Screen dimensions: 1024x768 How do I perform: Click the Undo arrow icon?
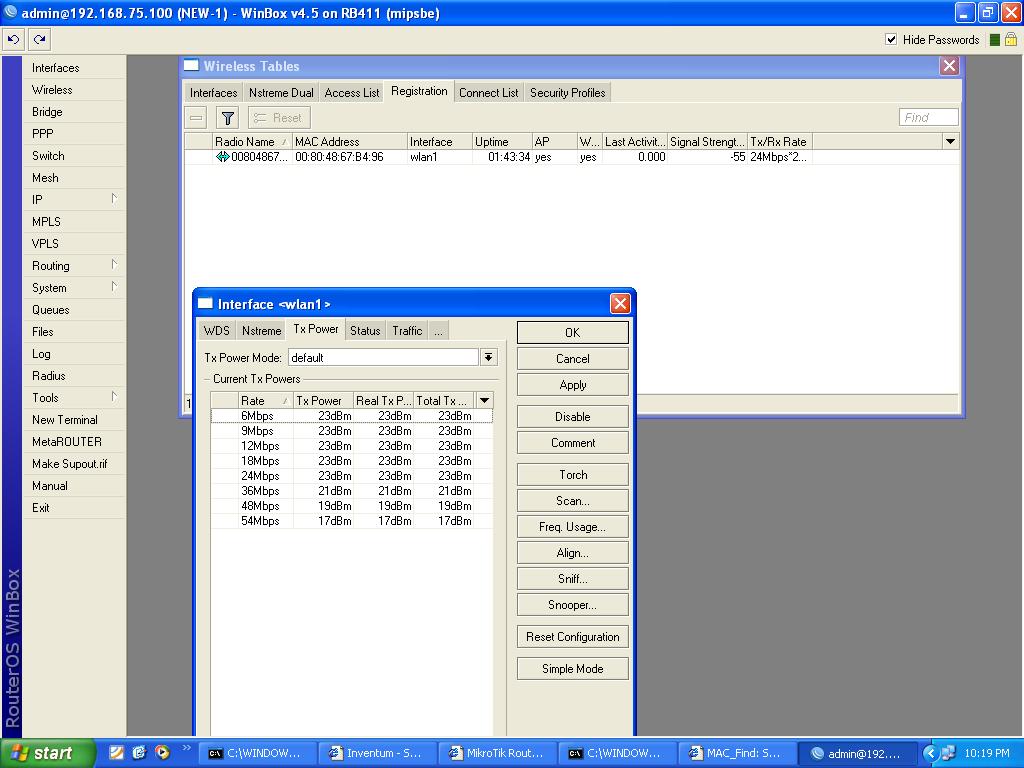coord(13,38)
